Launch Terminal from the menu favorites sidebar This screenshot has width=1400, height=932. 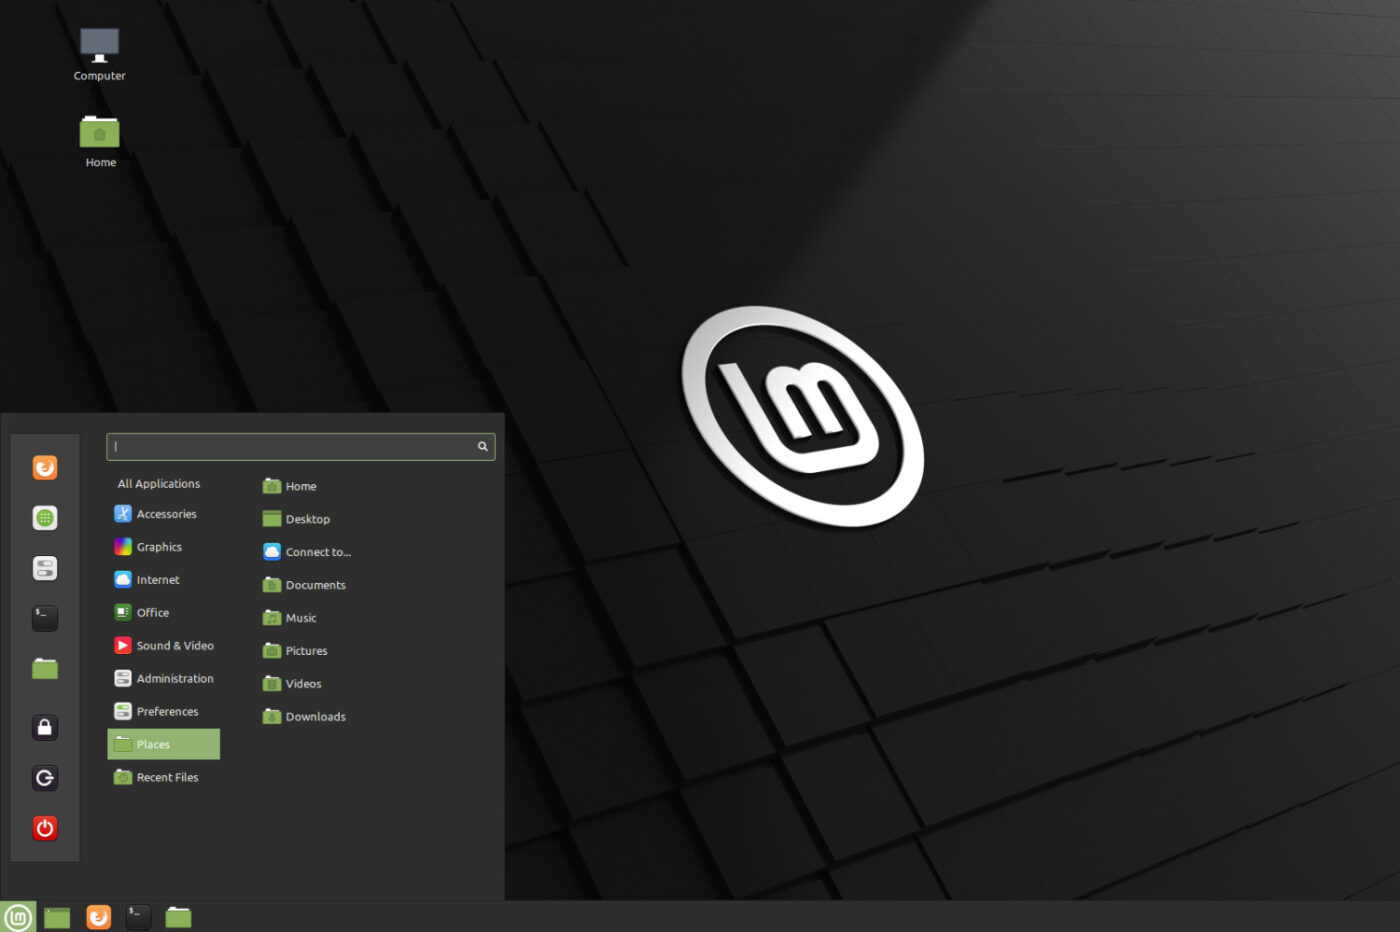(45, 618)
